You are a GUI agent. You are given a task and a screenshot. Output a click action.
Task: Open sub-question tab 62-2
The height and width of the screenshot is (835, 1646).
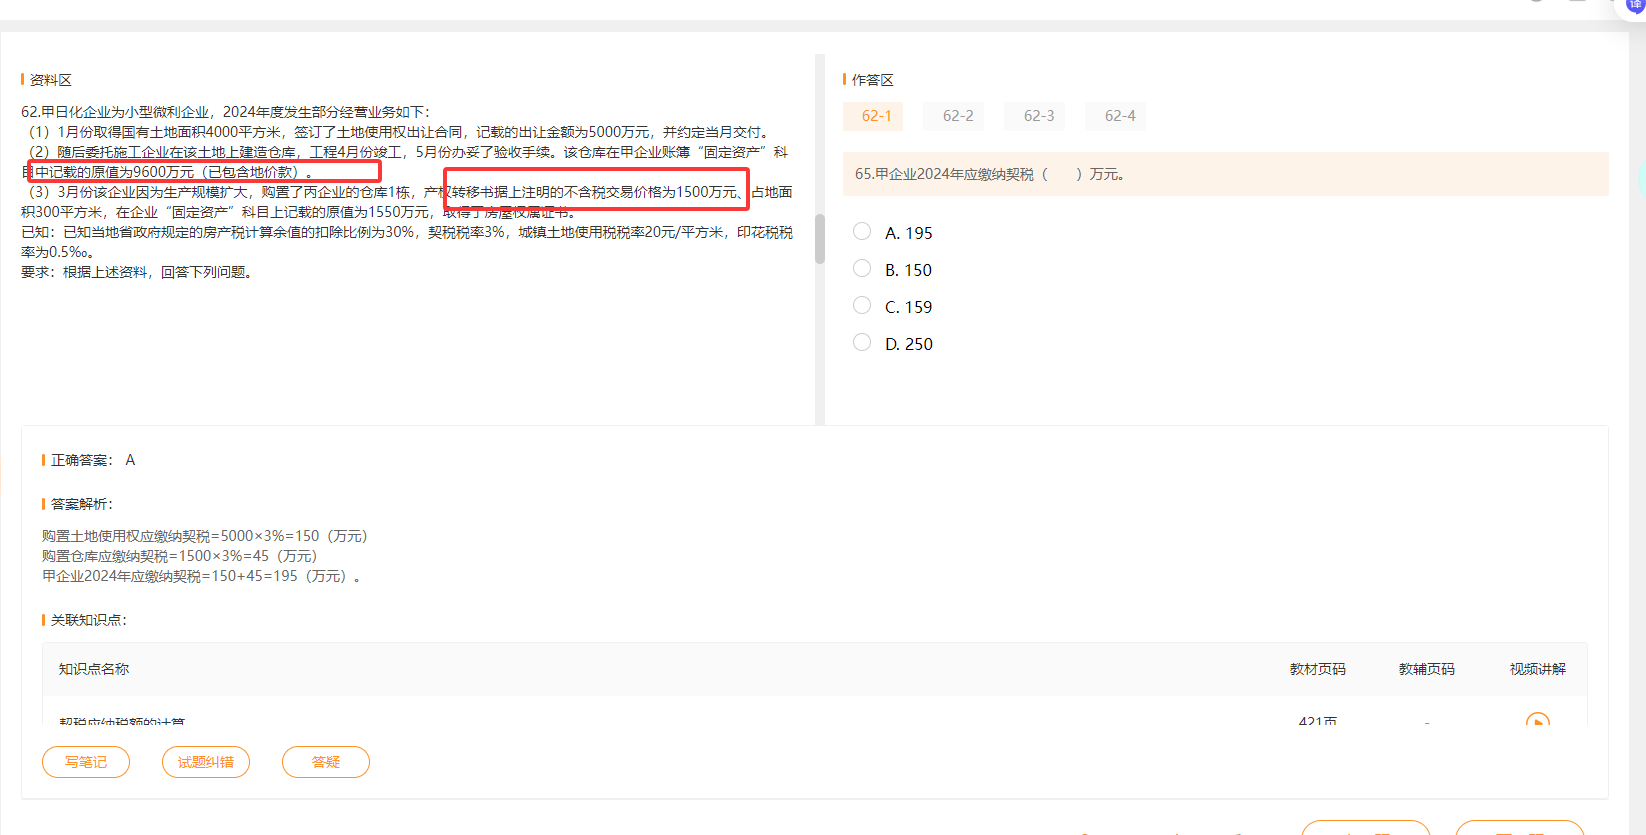click(957, 116)
